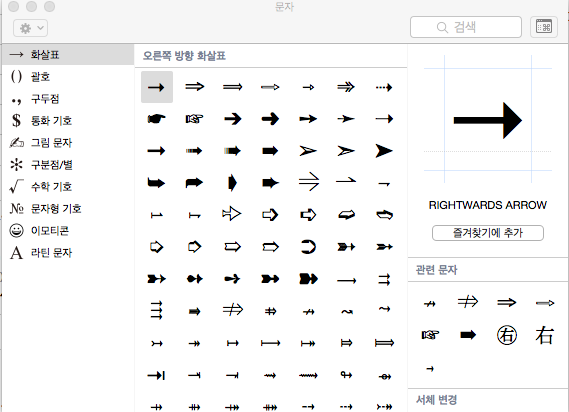Screen dimensions: 569x412
Task: Click the 오른쪽 방향 화살표 section header
Action: (x=184, y=56)
